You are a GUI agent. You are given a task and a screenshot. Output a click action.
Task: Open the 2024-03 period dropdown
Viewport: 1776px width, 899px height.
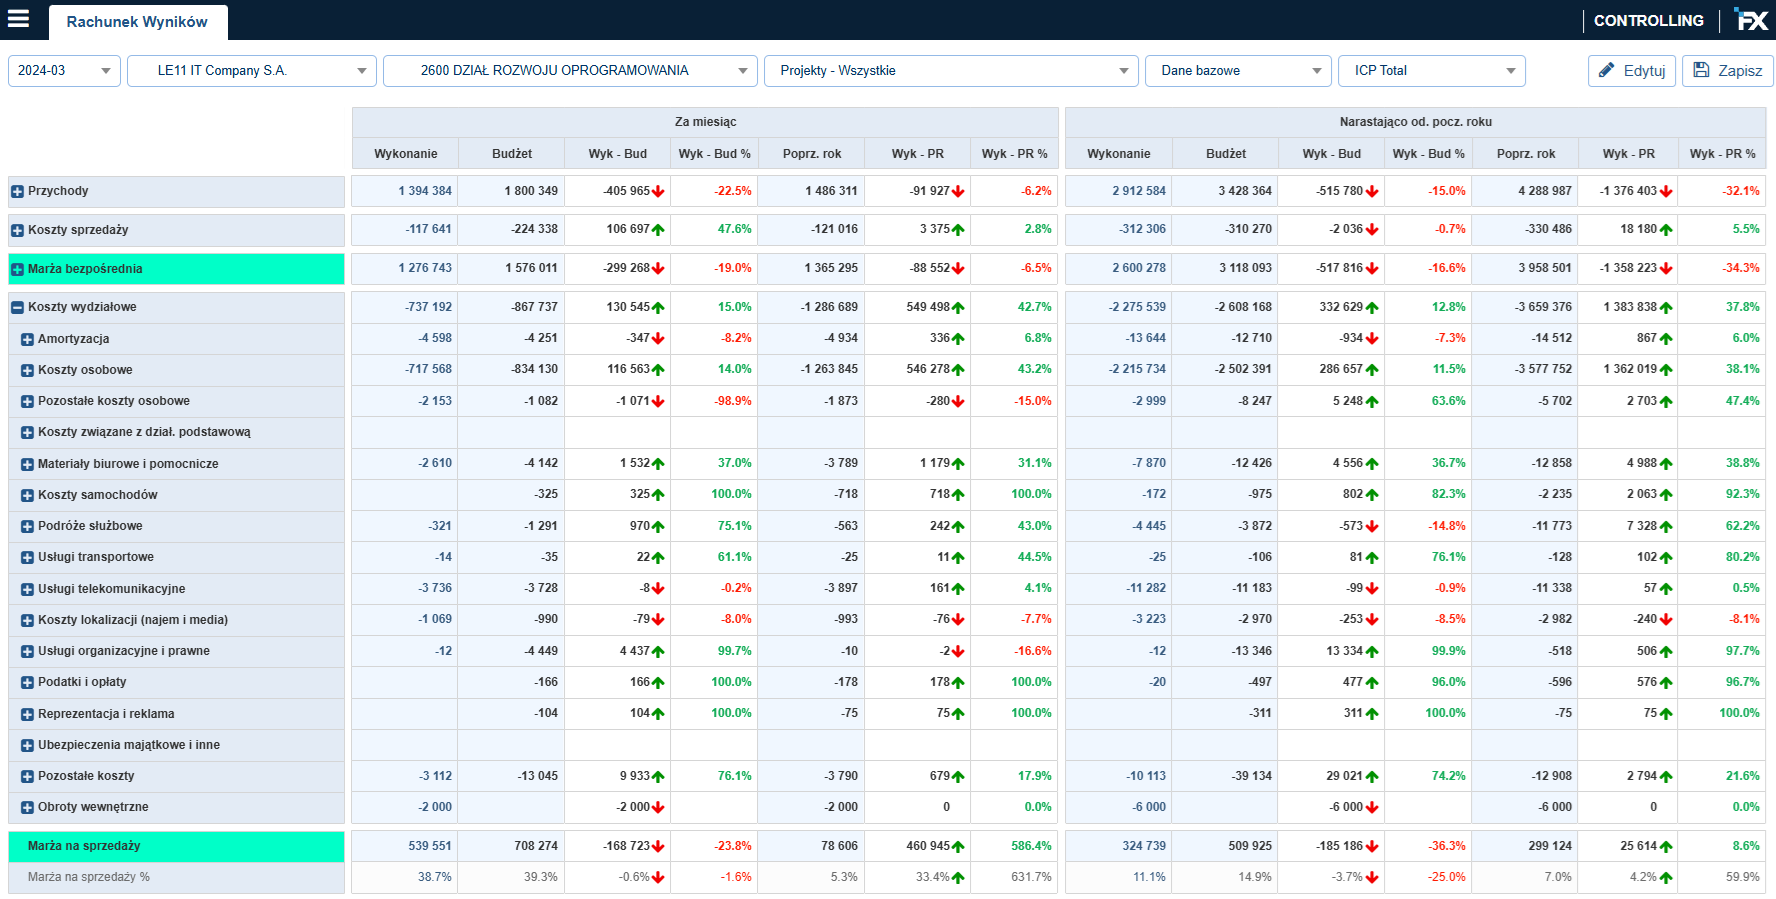(64, 71)
